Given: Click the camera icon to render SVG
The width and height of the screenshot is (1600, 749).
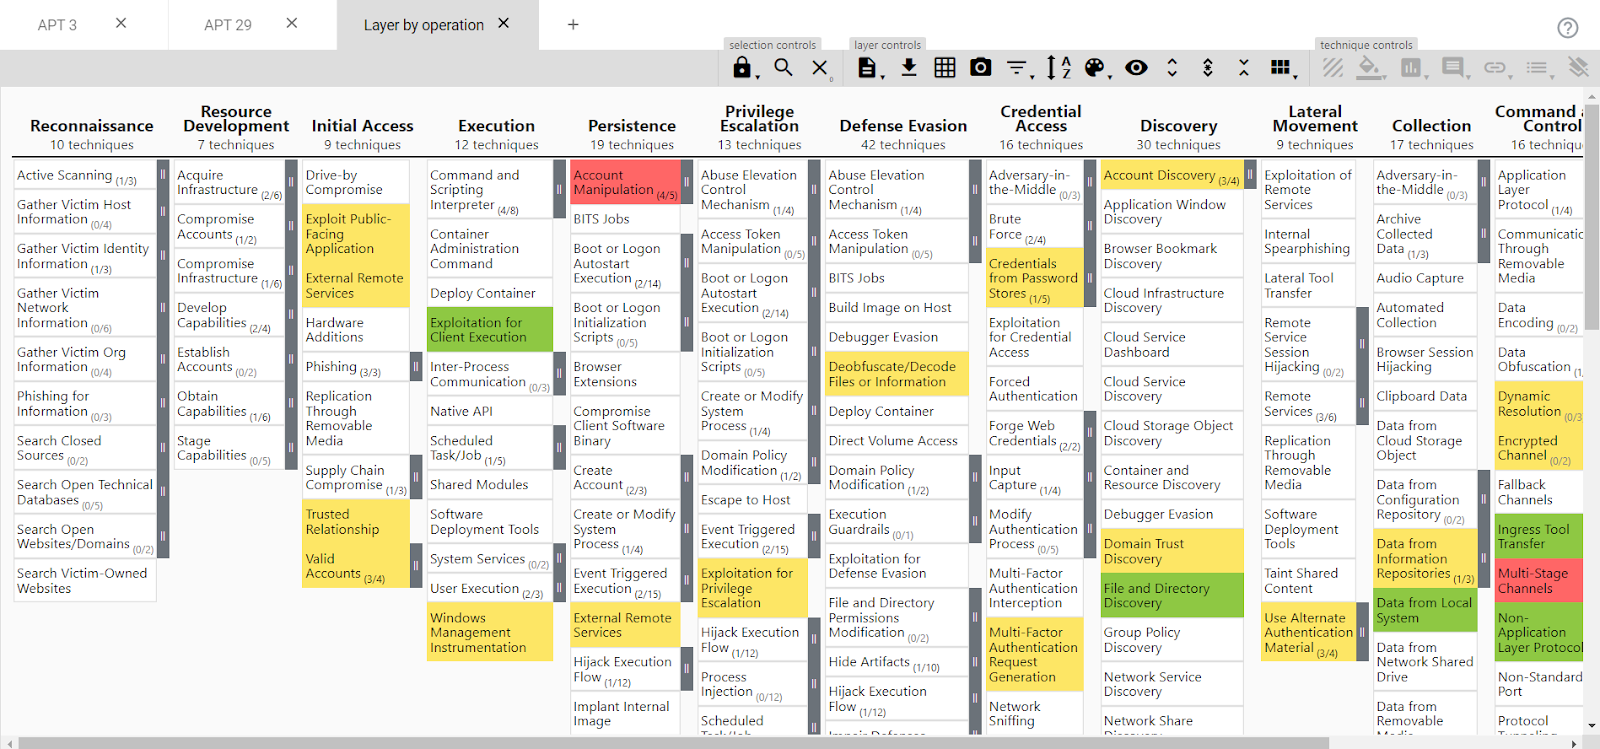Looking at the screenshot, I should pyautogui.click(x=981, y=67).
